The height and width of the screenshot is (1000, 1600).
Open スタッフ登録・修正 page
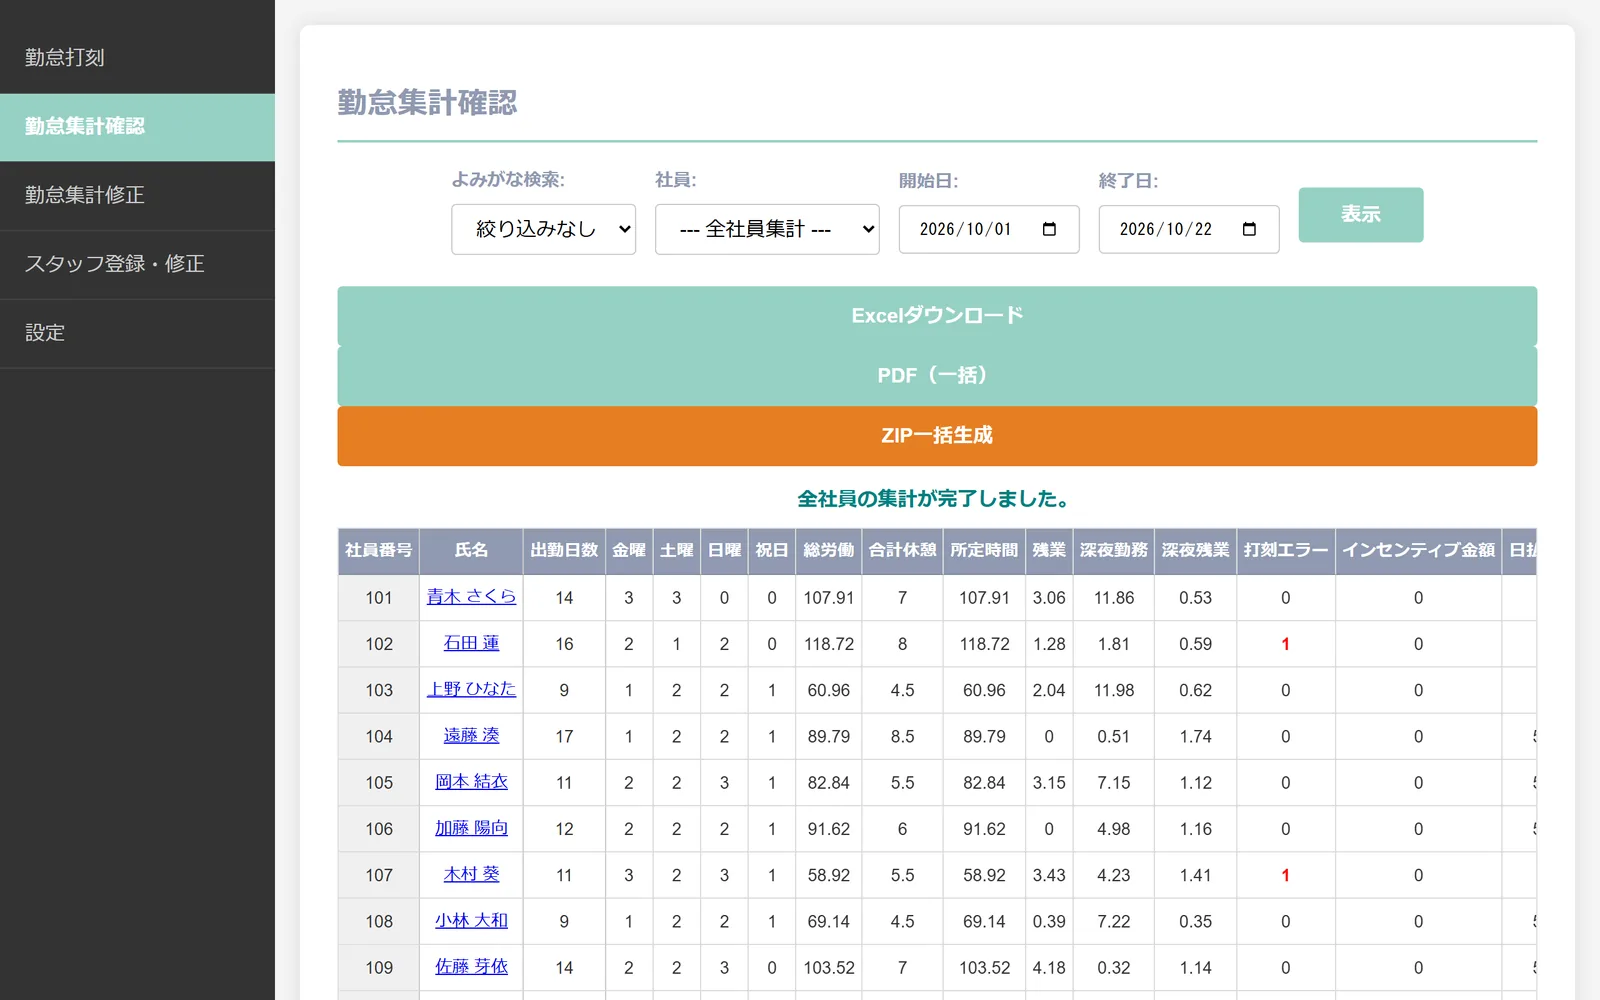pos(137,264)
